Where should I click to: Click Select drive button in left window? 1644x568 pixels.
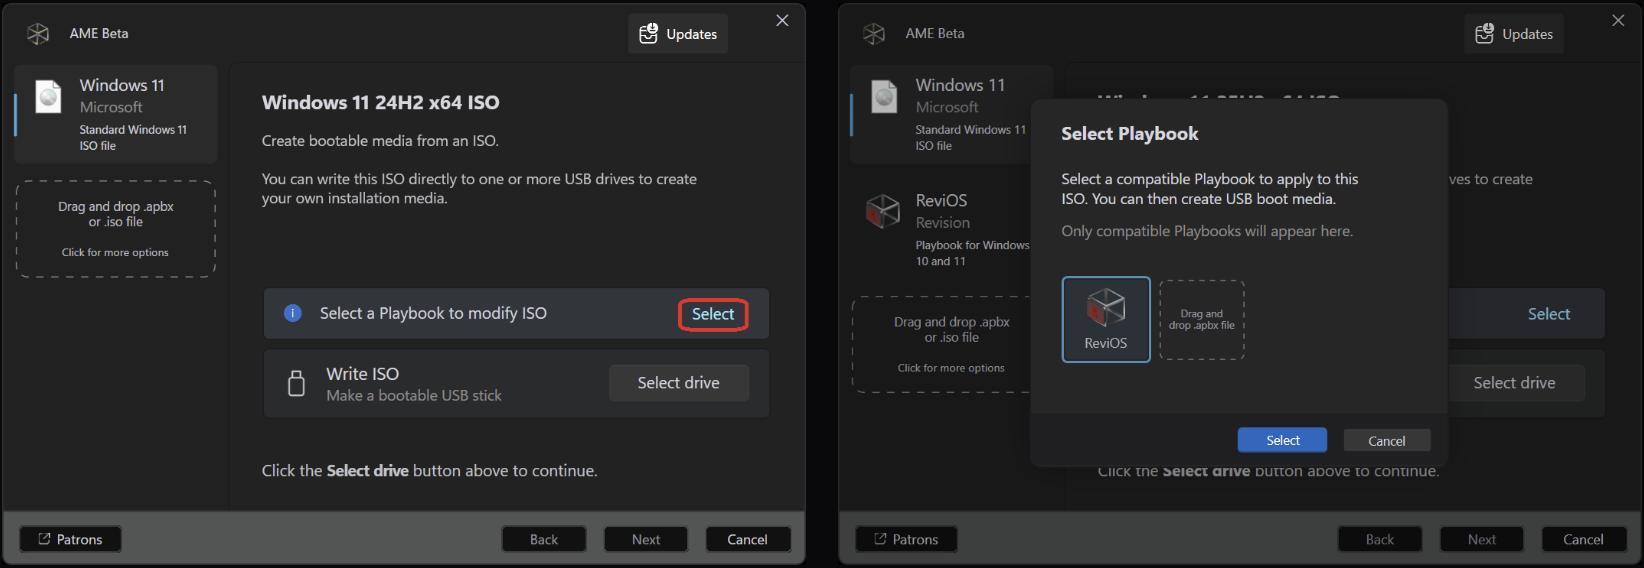point(679,383)
